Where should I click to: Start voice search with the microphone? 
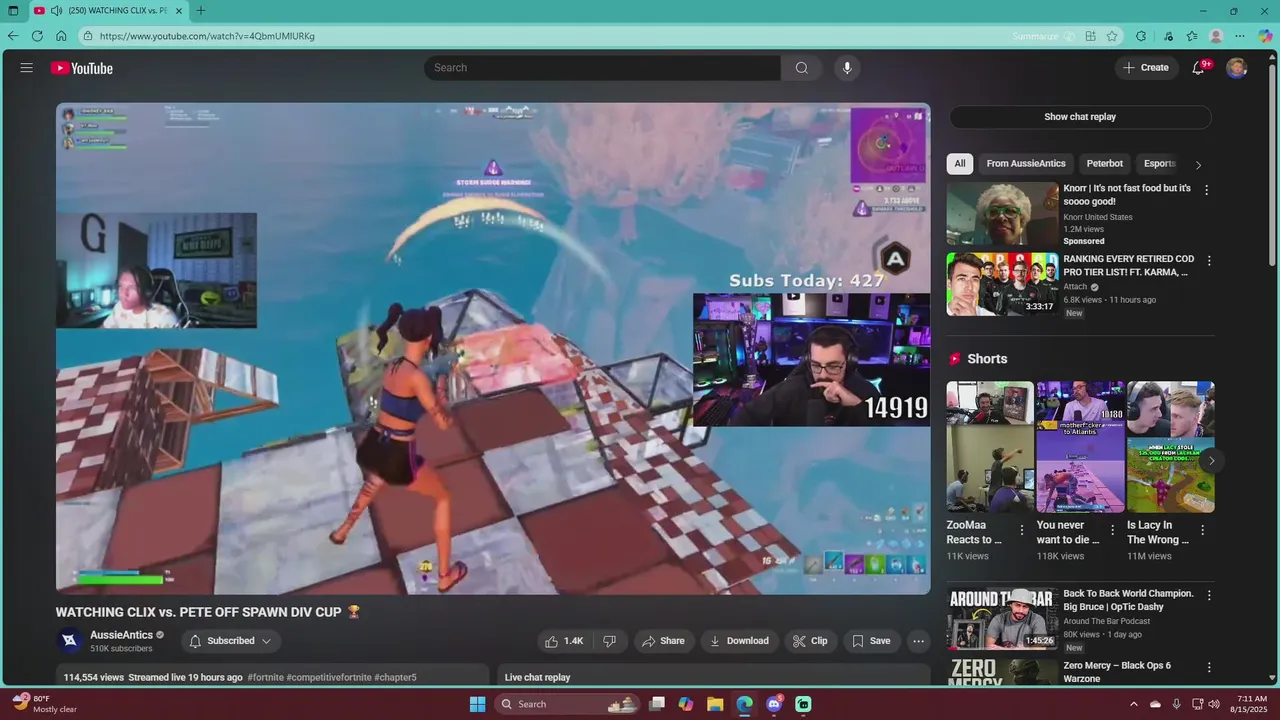(x=847, y=68)
